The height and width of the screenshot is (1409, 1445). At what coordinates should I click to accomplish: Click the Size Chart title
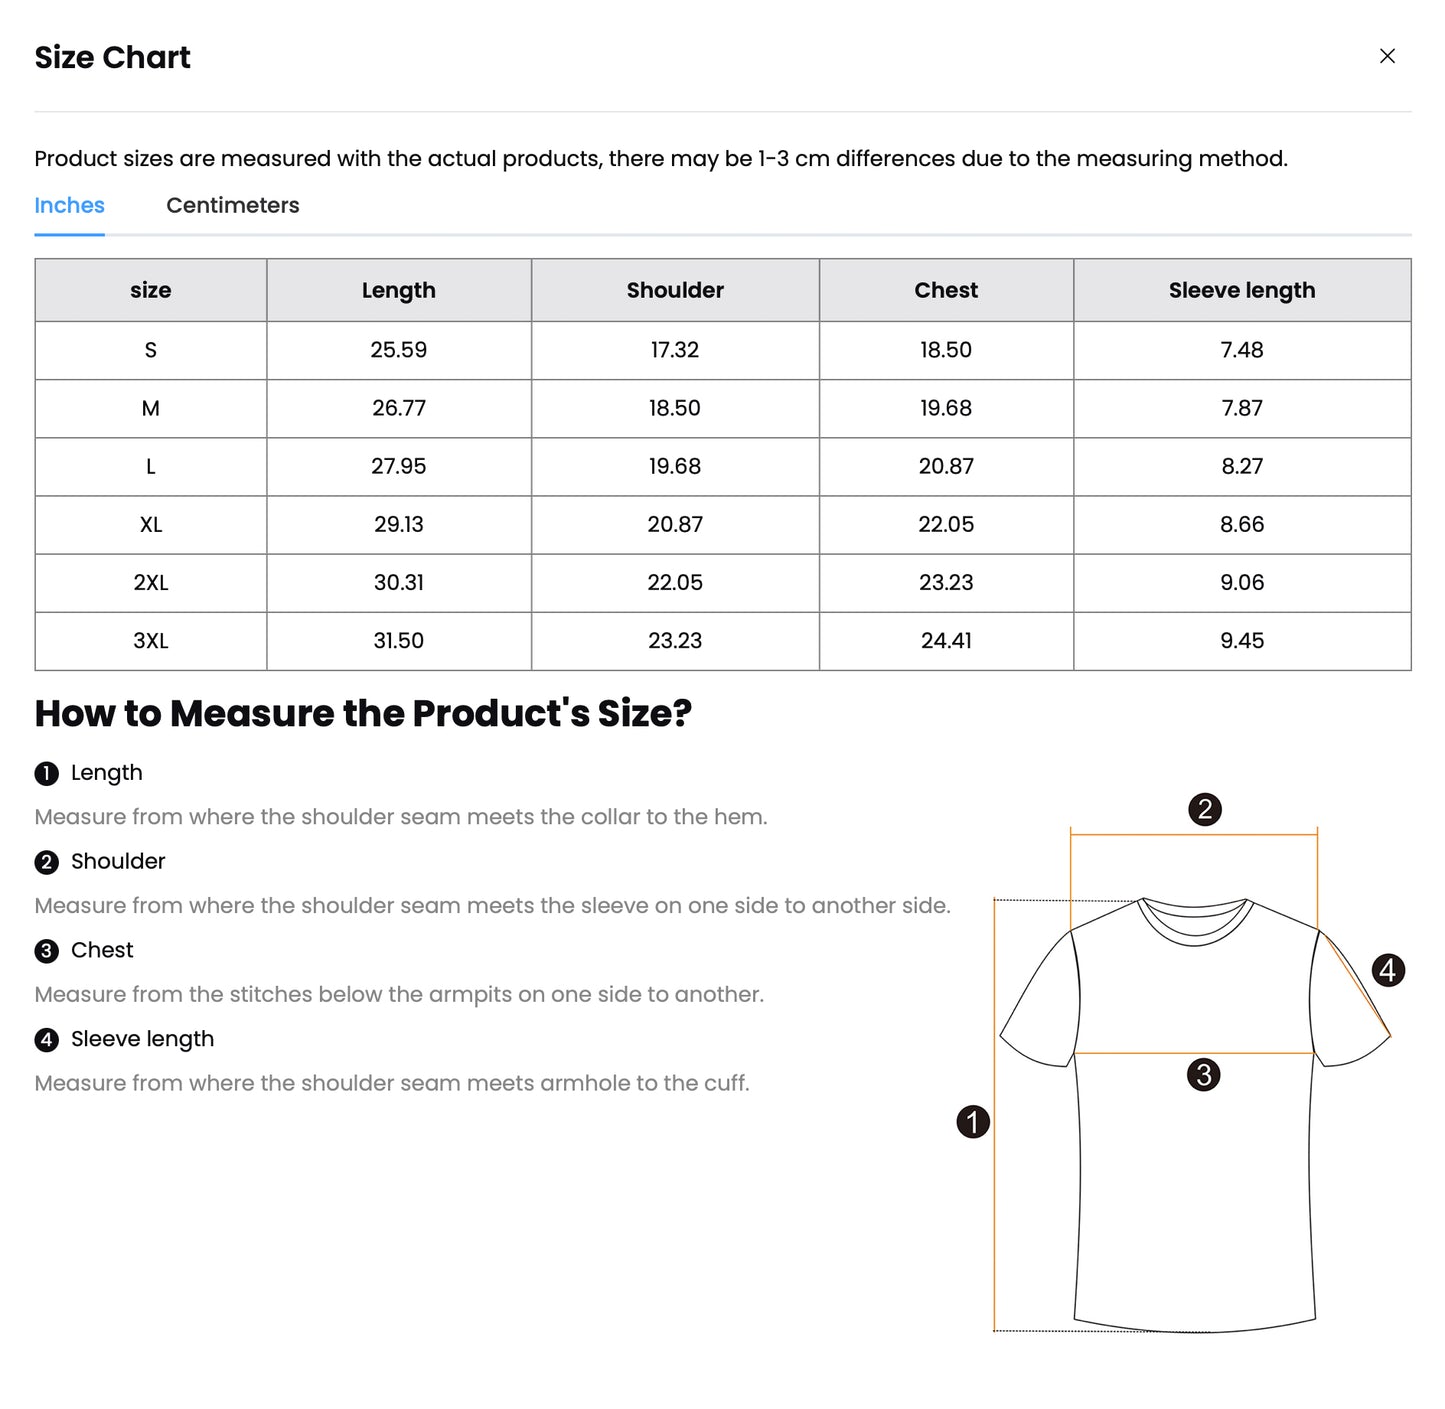(x=112, y=57)
